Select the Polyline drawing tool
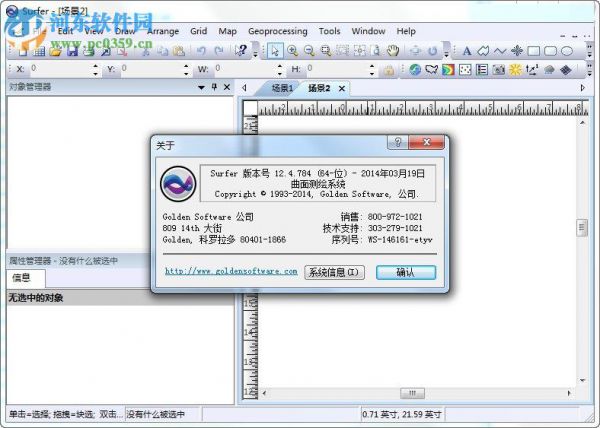Viewport: 600px width, 428px height. pyautogui.click(x=500, y=51)
